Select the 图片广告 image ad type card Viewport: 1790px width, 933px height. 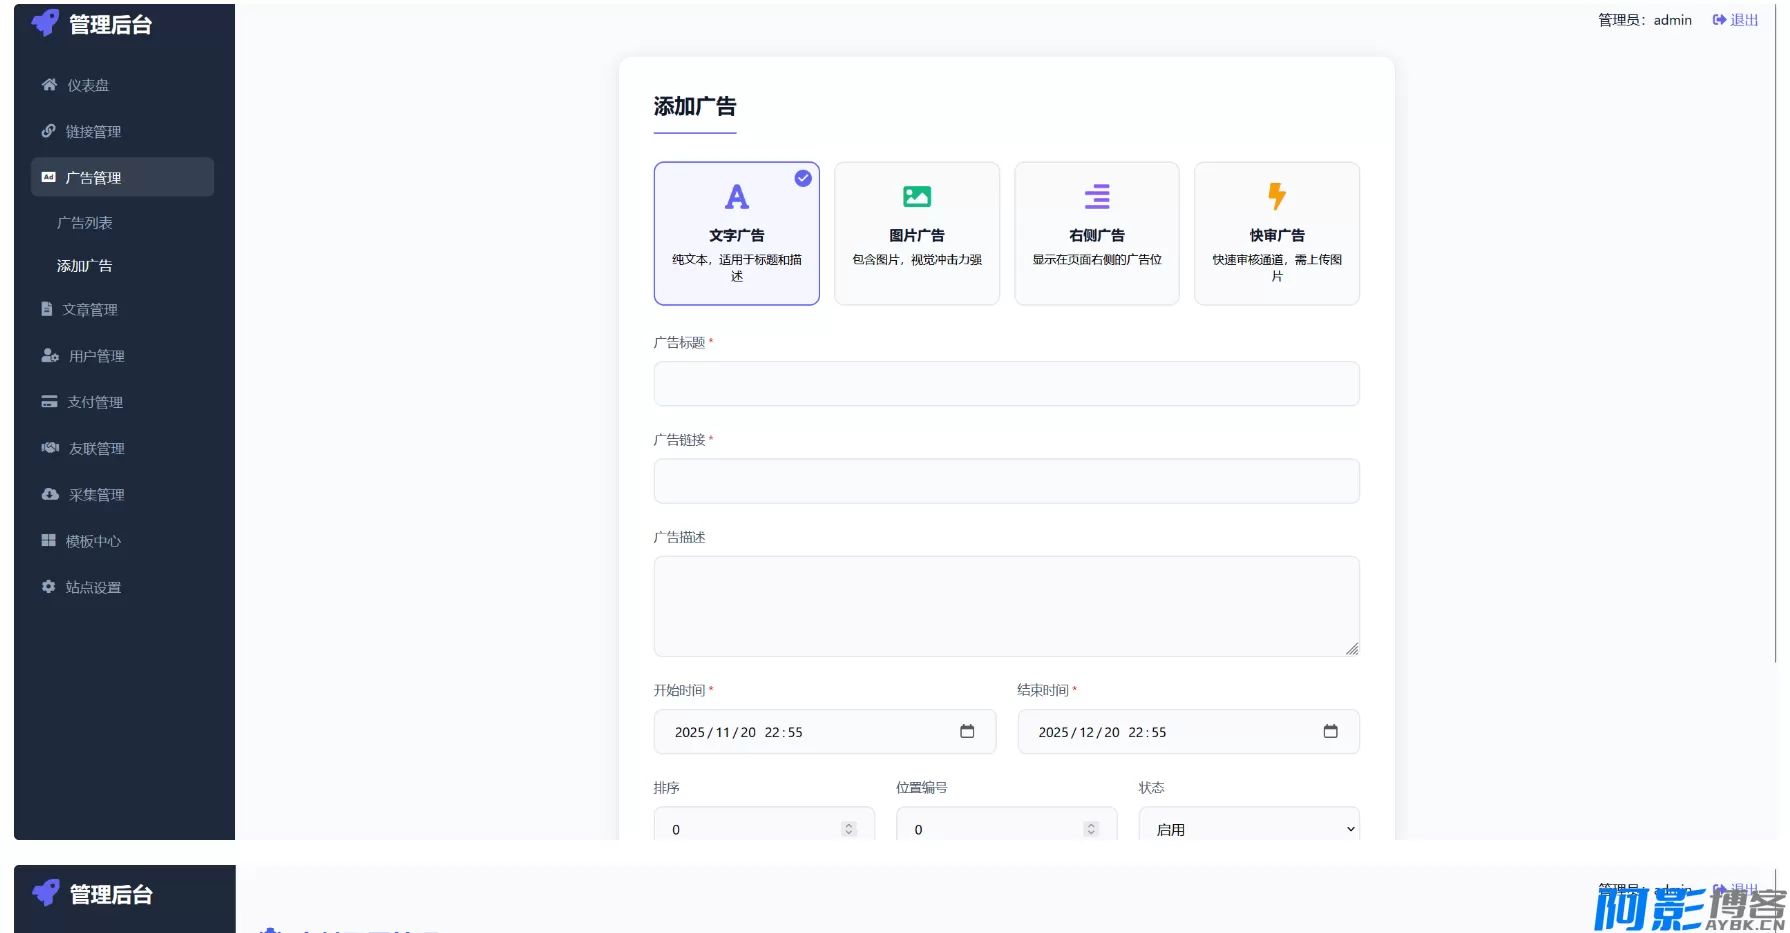point(916,233)
